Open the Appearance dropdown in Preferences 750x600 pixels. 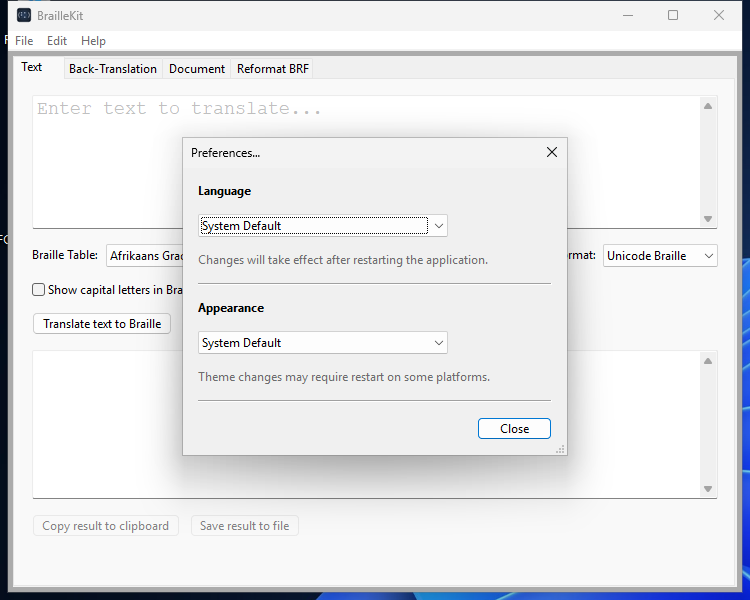click(x=323, y=343)
